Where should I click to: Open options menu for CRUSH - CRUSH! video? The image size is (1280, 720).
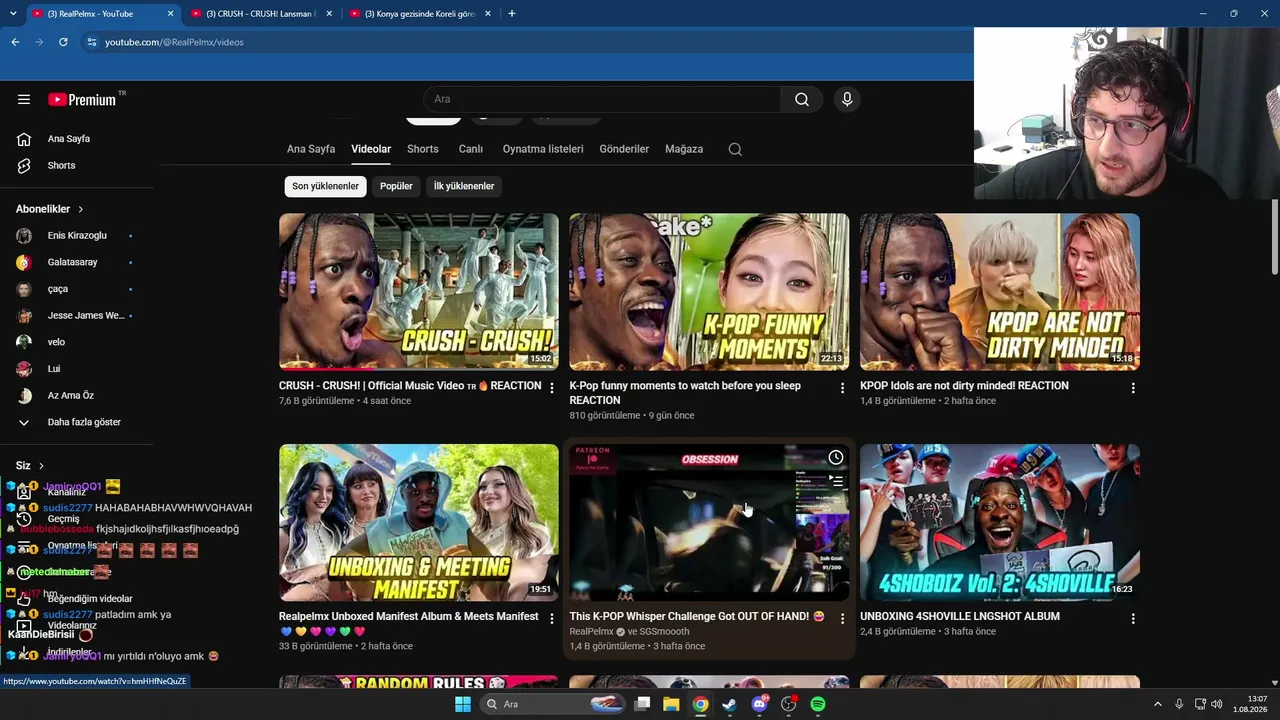(x=552, y=388)
